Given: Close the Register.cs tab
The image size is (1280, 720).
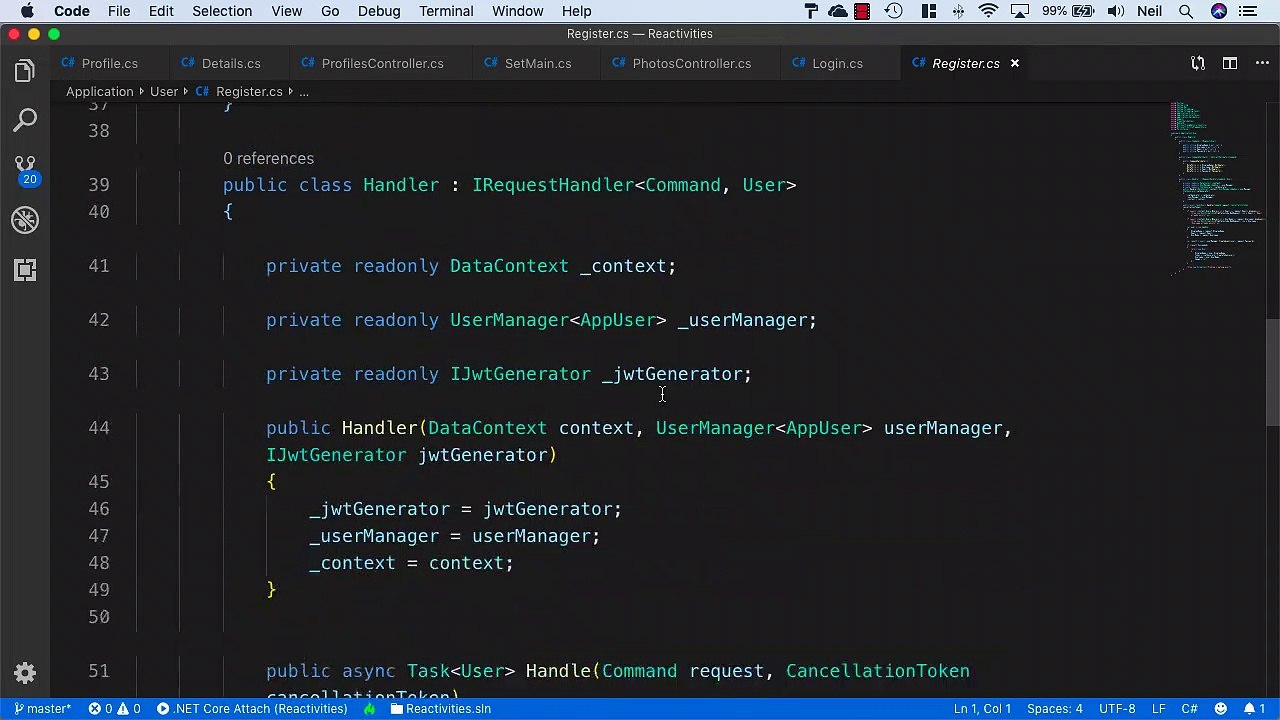Looking at the screenshot, I should click(x=1014, y=63).
